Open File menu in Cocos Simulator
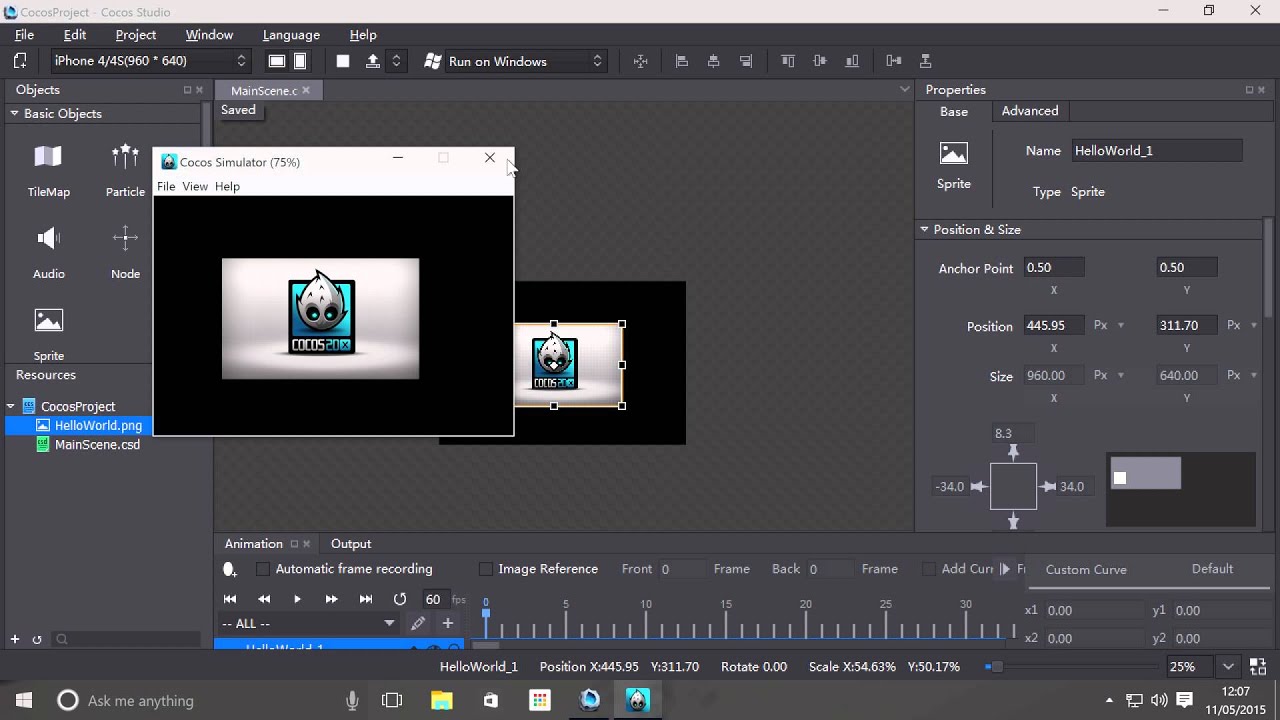Screen dimensions: 1280x720 [166, 186]
